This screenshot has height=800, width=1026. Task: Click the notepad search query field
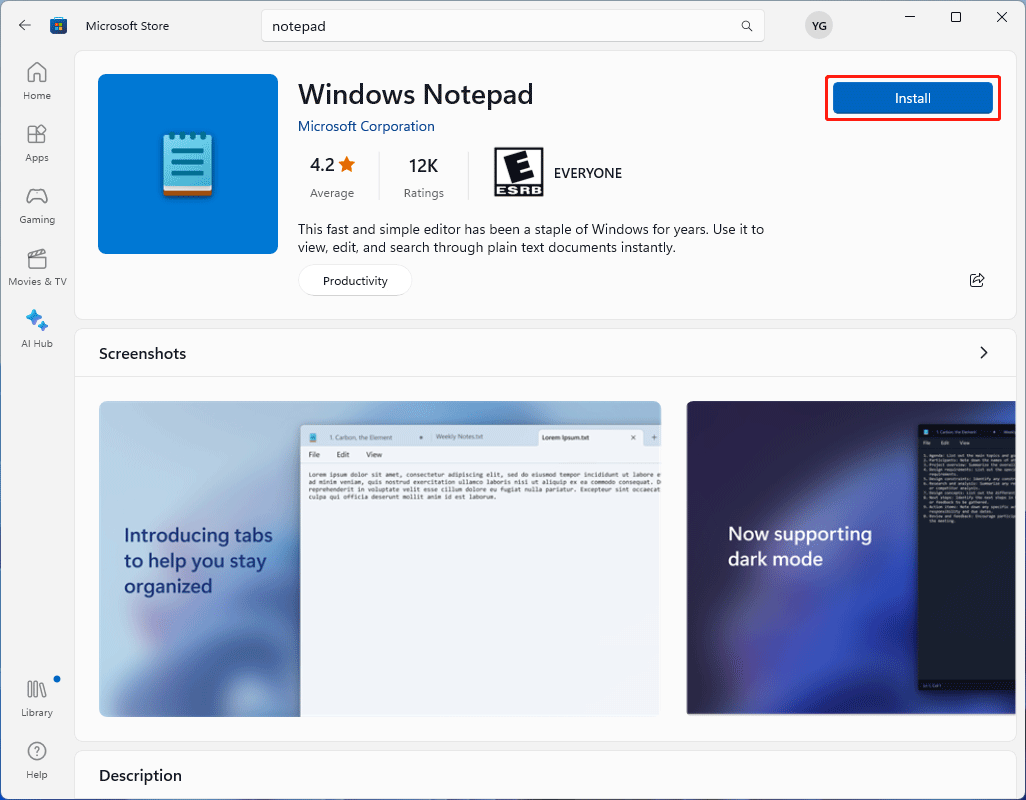click(x=400, y=25)
